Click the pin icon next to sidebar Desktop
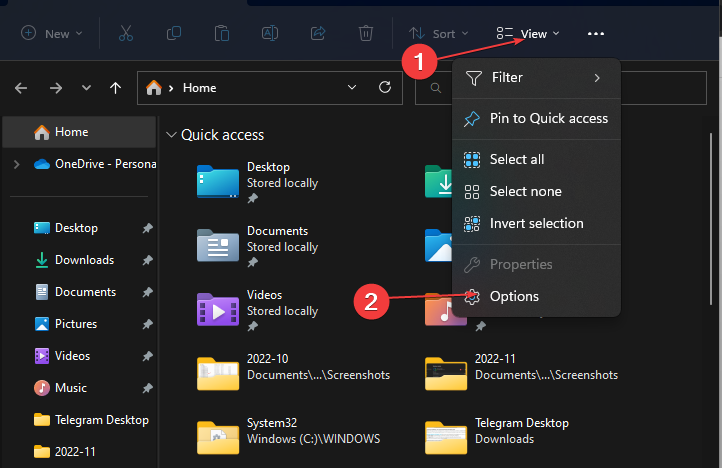The width and height of the screenshot is (722, 468). tap(147, 228)
